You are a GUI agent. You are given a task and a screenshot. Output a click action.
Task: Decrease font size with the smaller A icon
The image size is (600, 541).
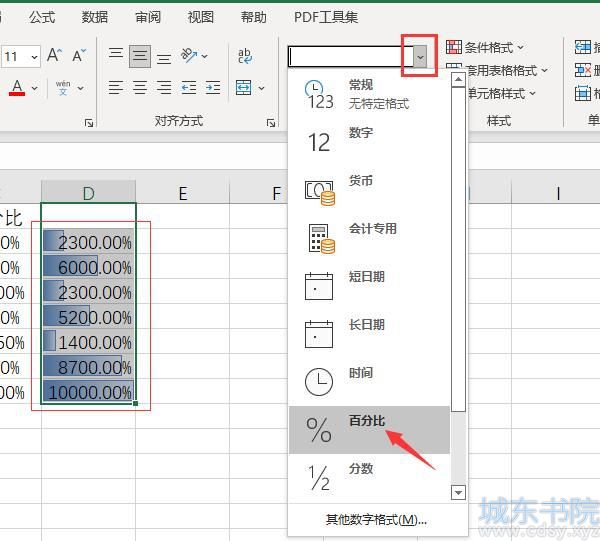coord(79,55)
